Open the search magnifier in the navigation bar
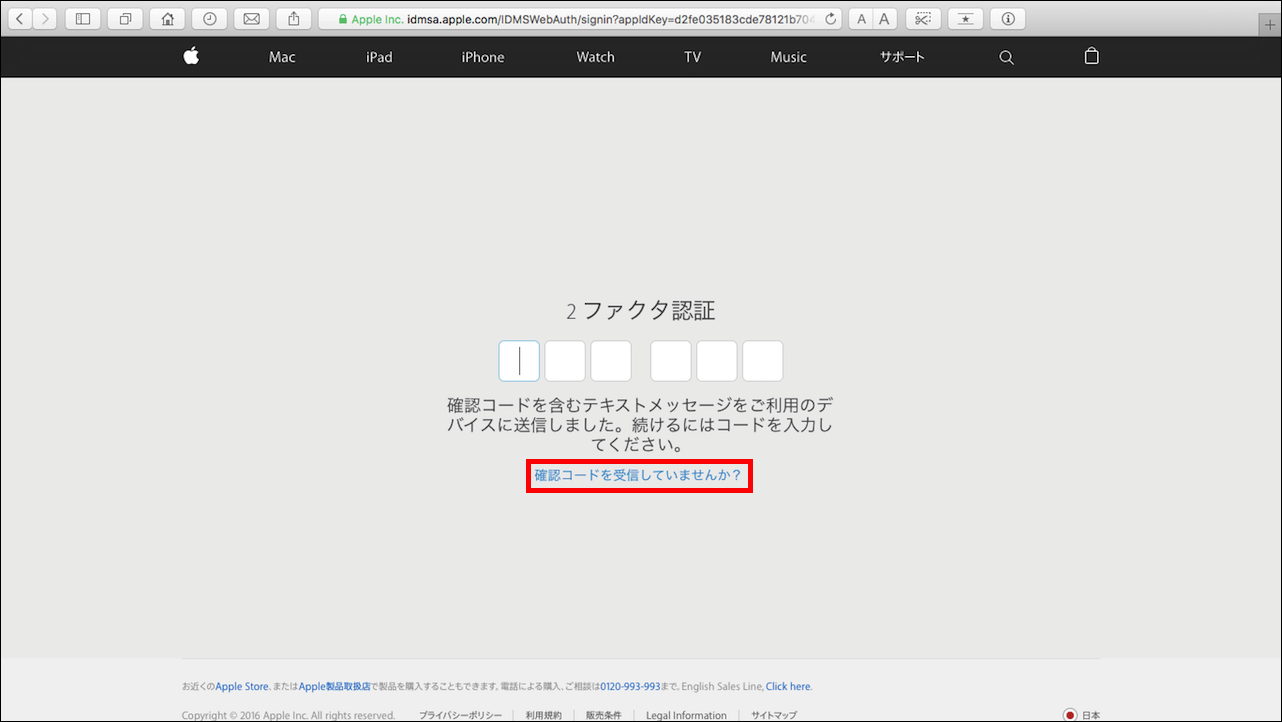The image size is (1282, 722). (1006, 57)
